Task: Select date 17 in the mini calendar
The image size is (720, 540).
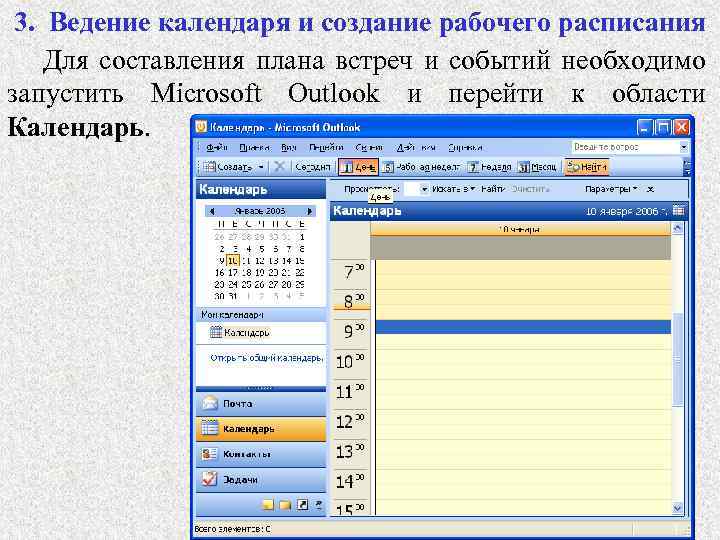Action: (x=233, y=273)
